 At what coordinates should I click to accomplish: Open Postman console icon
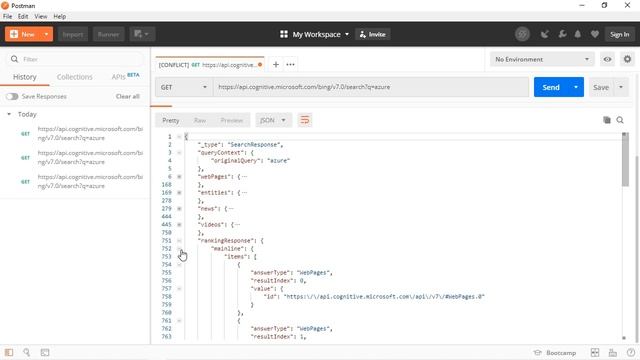[x=45, y=352]
